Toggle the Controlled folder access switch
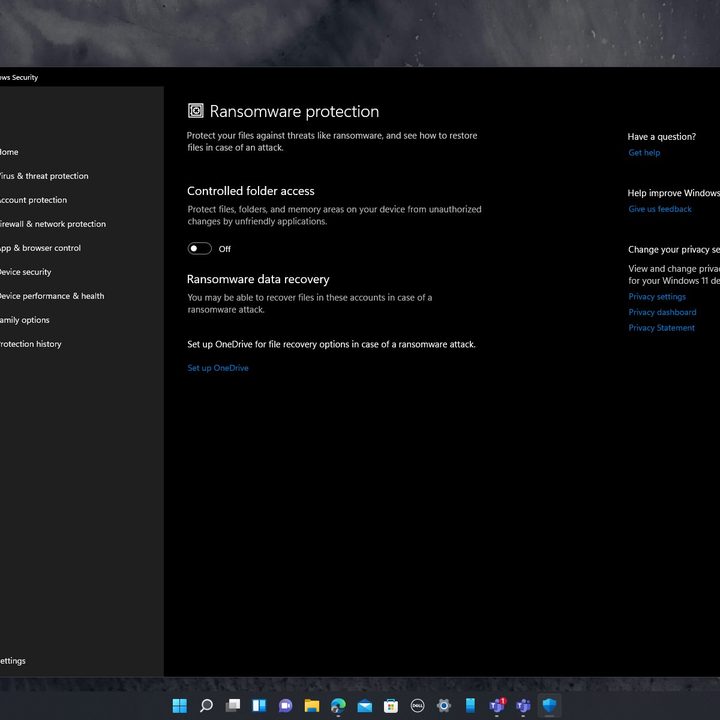Screen dimensions: 720x720 coord(199,248)
